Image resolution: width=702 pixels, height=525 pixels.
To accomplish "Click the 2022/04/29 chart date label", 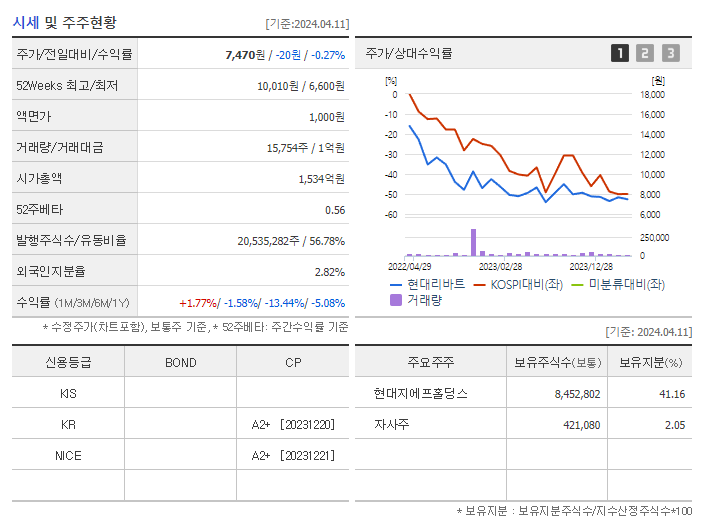I will click(x=410, y=266).
